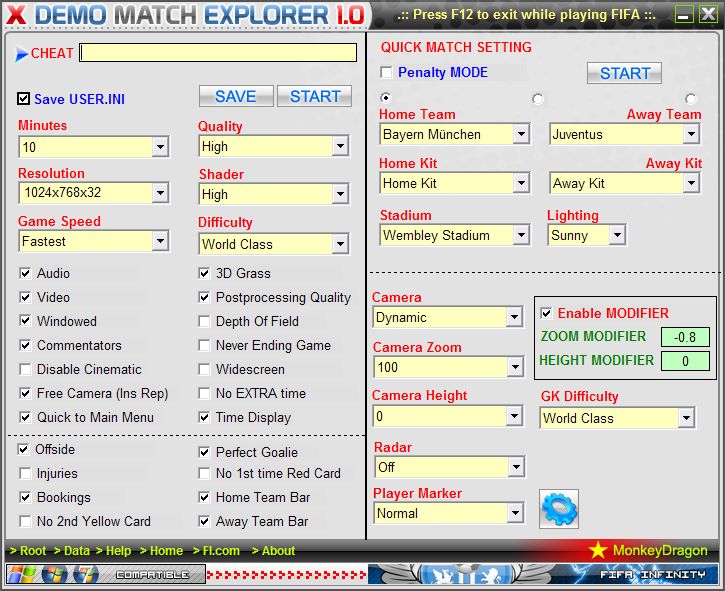Open the Data menu link
The width and height of the screenshot is (725, 591).
[x=72, y=550]
